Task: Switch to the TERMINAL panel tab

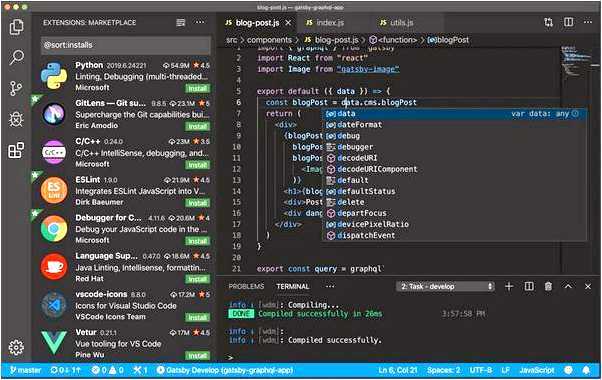Action: [293, 287]
